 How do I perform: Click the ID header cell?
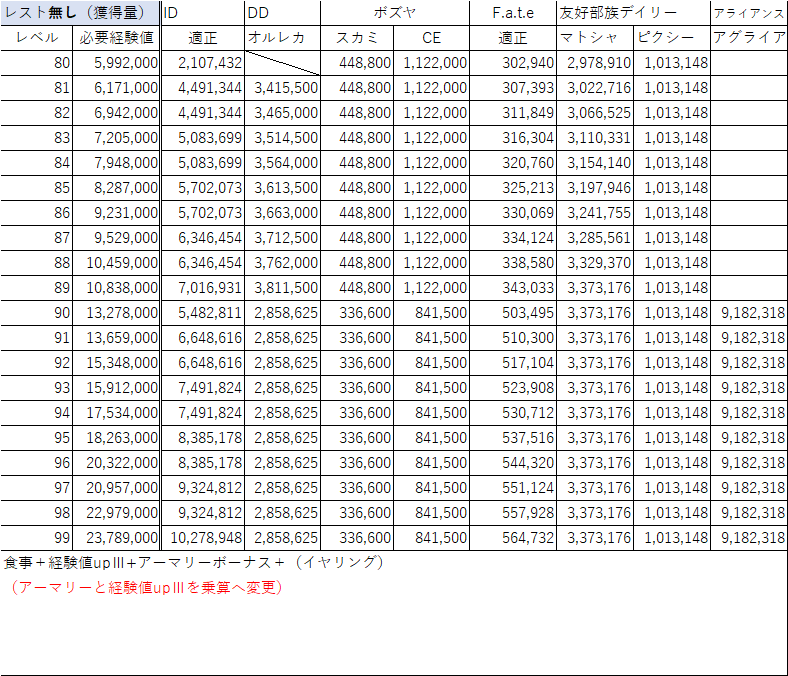click(x=203, y=13)
